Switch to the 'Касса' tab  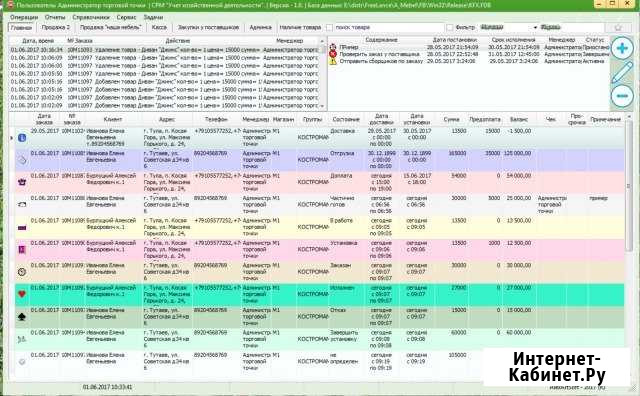[159, 27]
